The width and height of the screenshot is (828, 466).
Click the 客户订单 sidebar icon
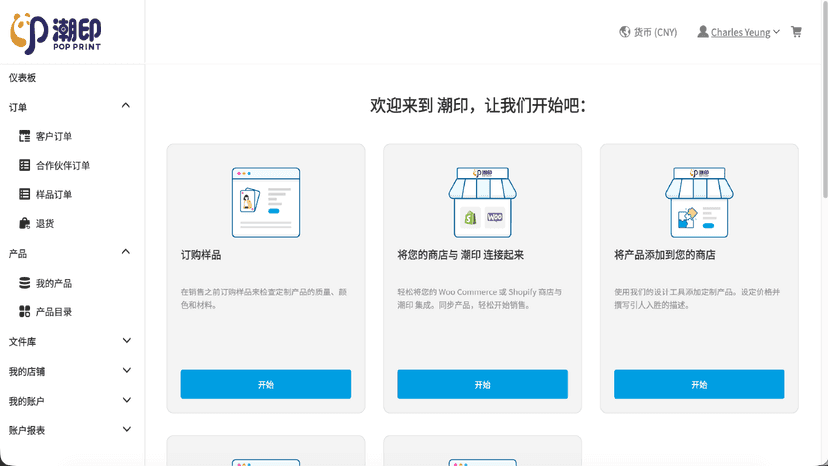coord(24,136)
